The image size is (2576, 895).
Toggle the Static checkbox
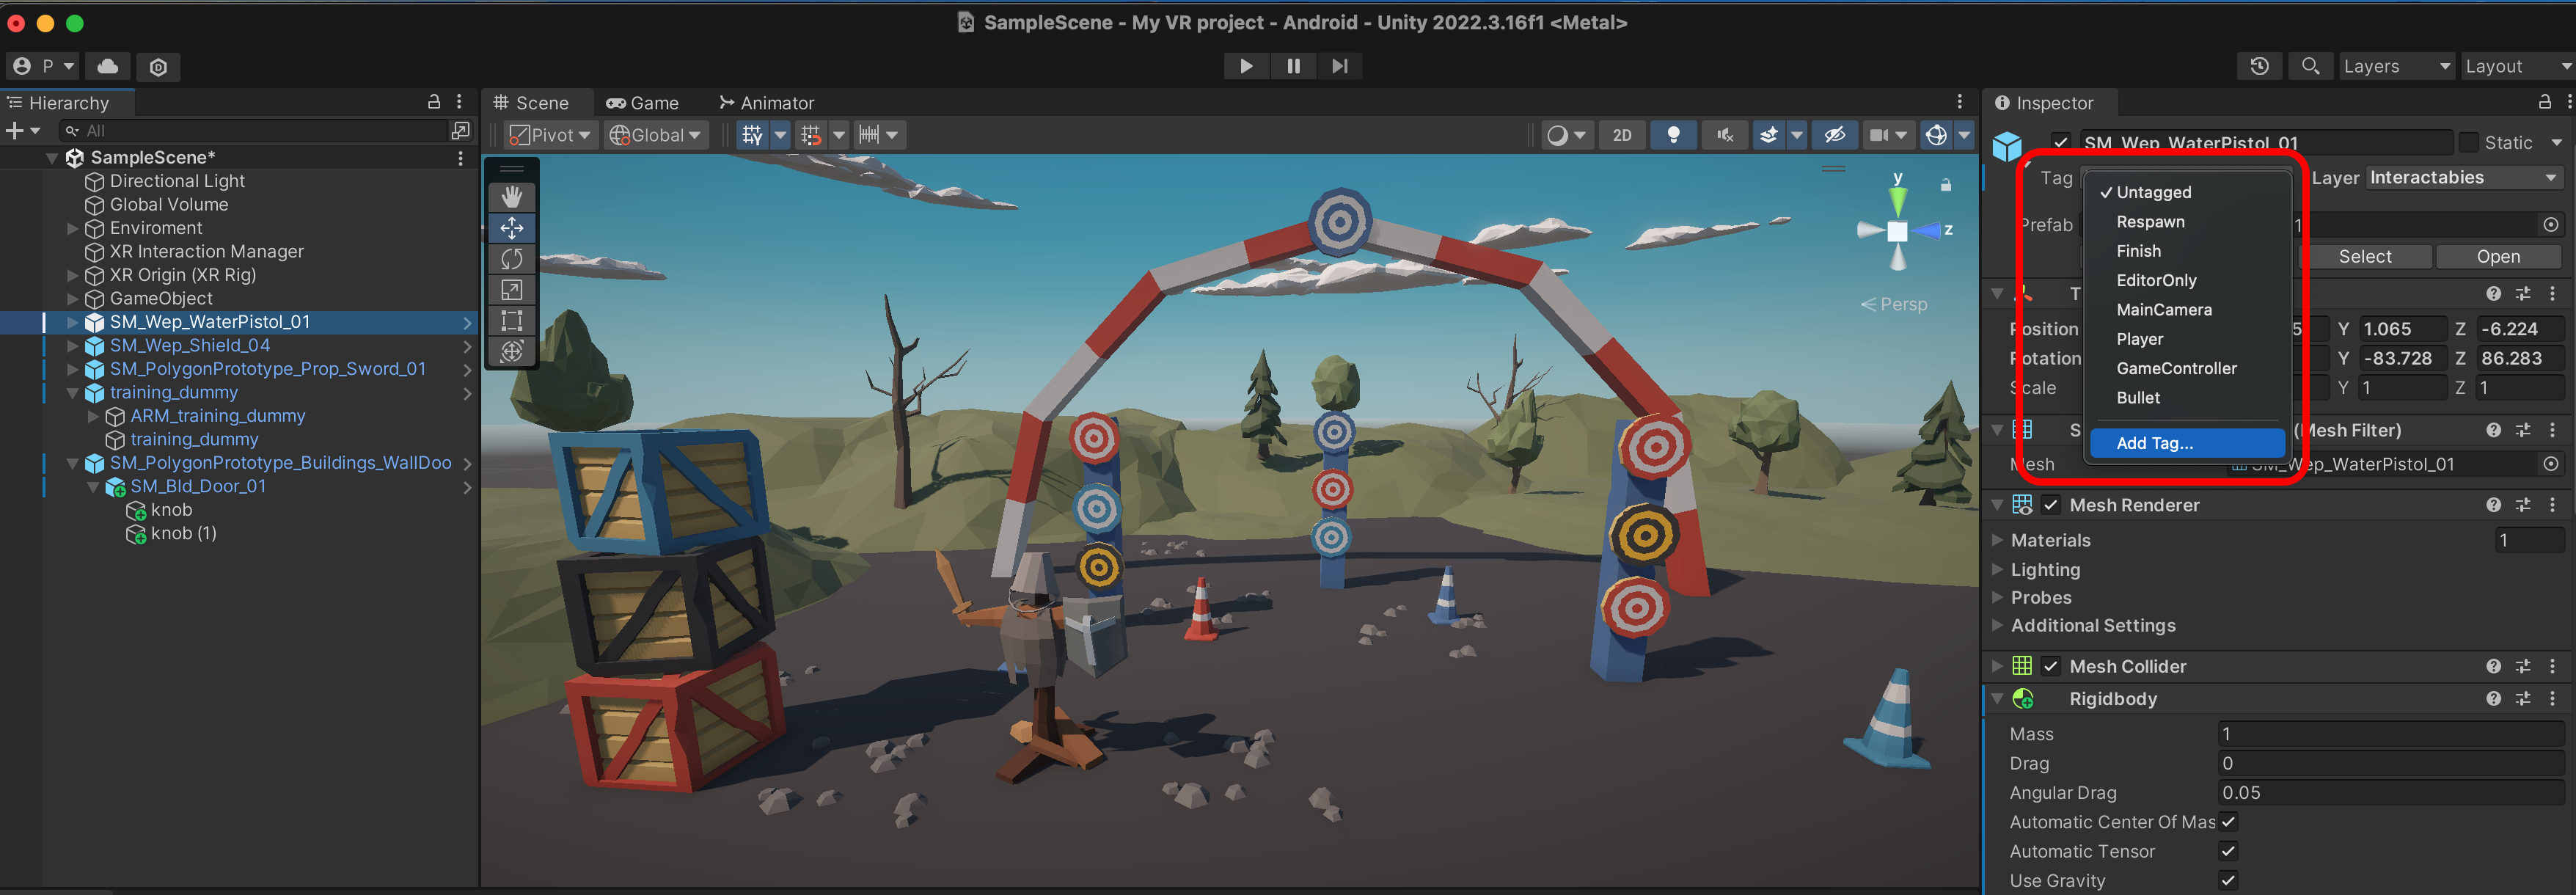click(x=2469, y=142)
